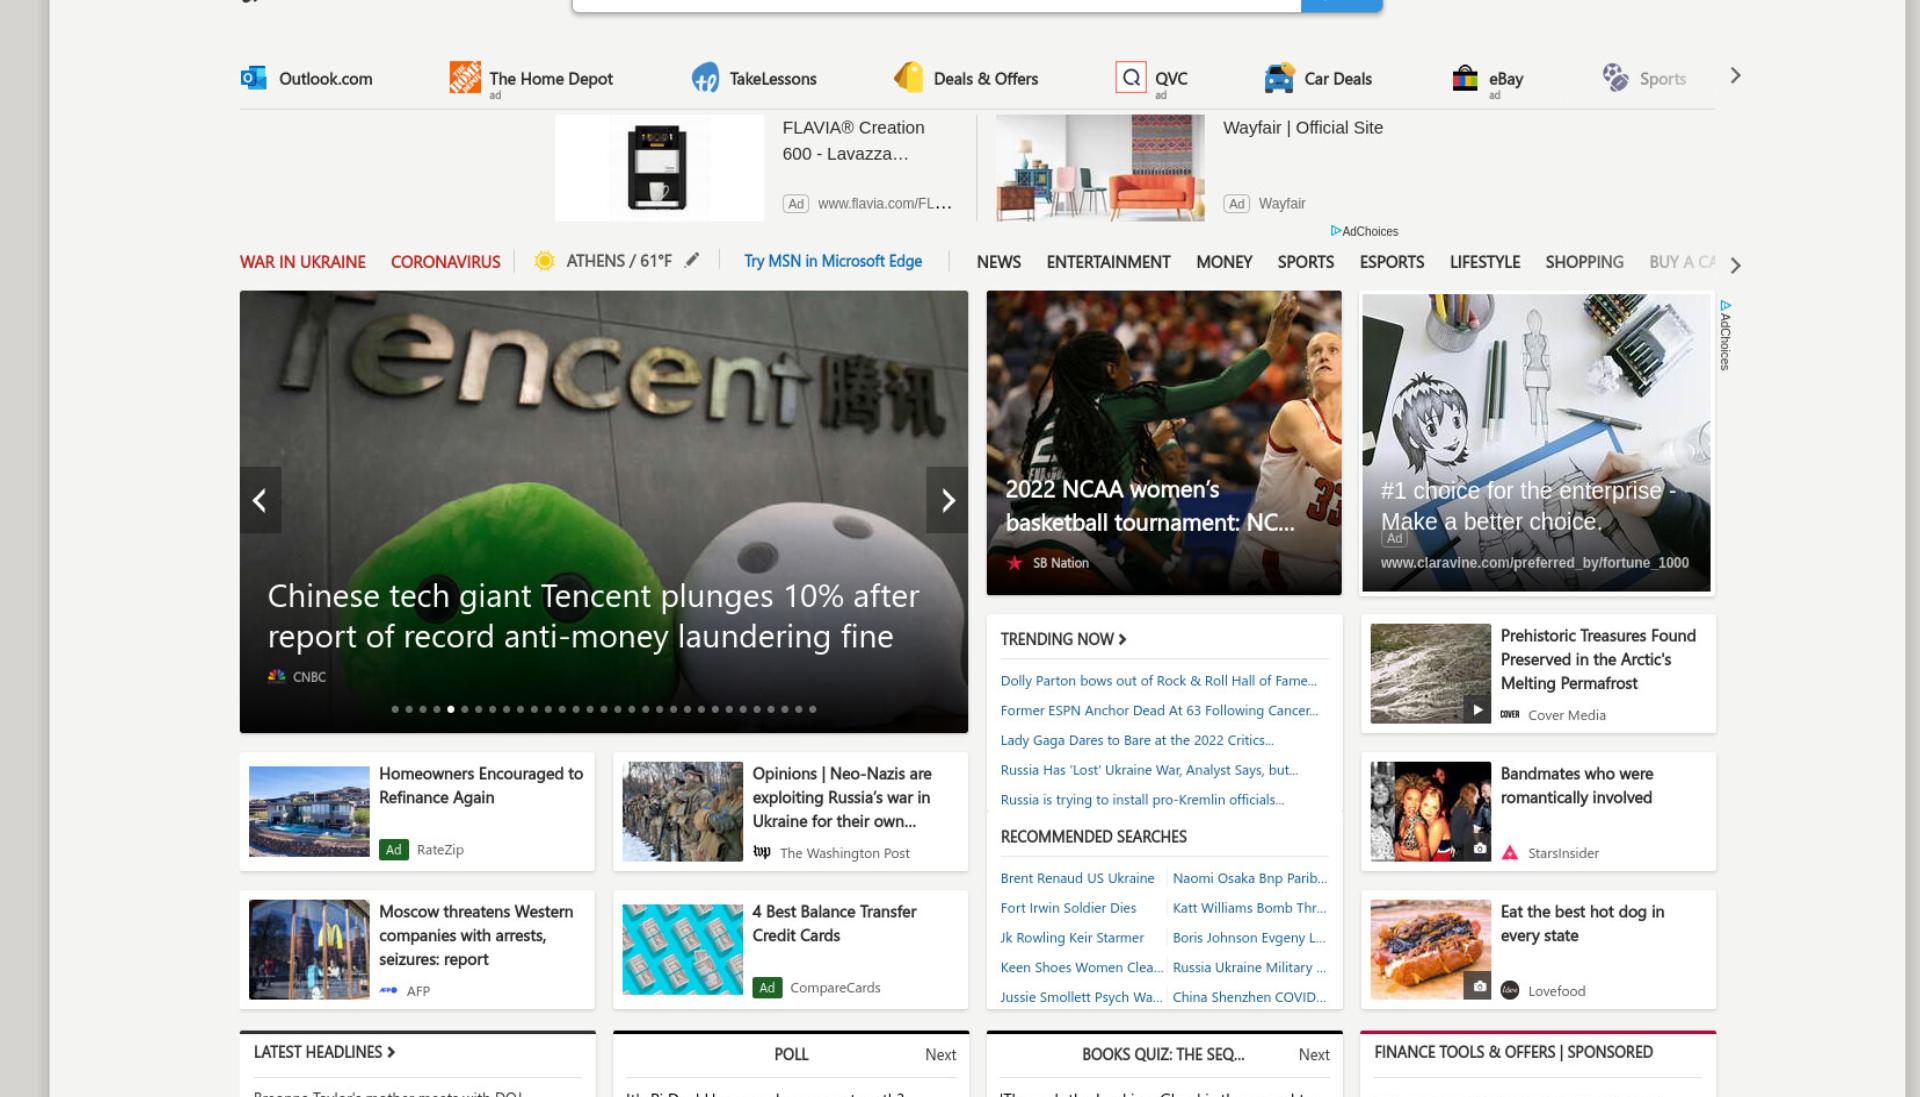Go to the Entertainment section
Screen dimensions: 1920x1097
click(x=1108, y=262)
